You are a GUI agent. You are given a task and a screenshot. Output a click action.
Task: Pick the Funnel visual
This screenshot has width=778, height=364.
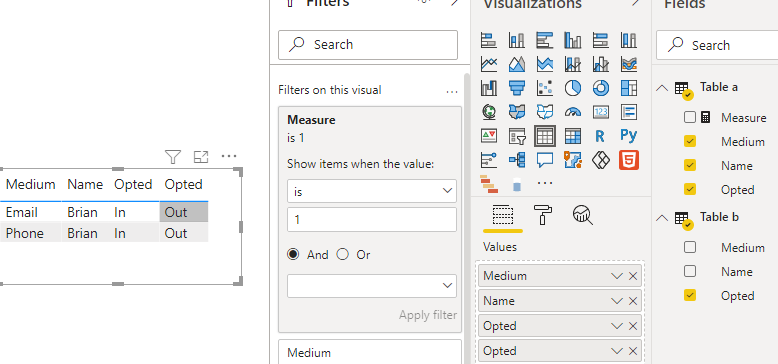coord(517,88)
